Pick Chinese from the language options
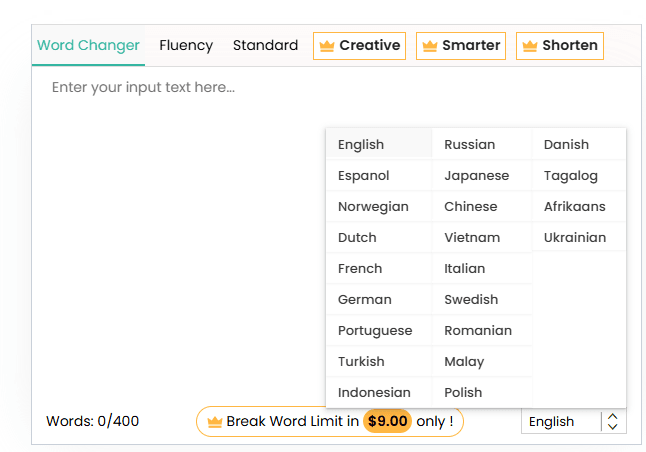Screen dimensions: 646x452 (x=470, y=207)
